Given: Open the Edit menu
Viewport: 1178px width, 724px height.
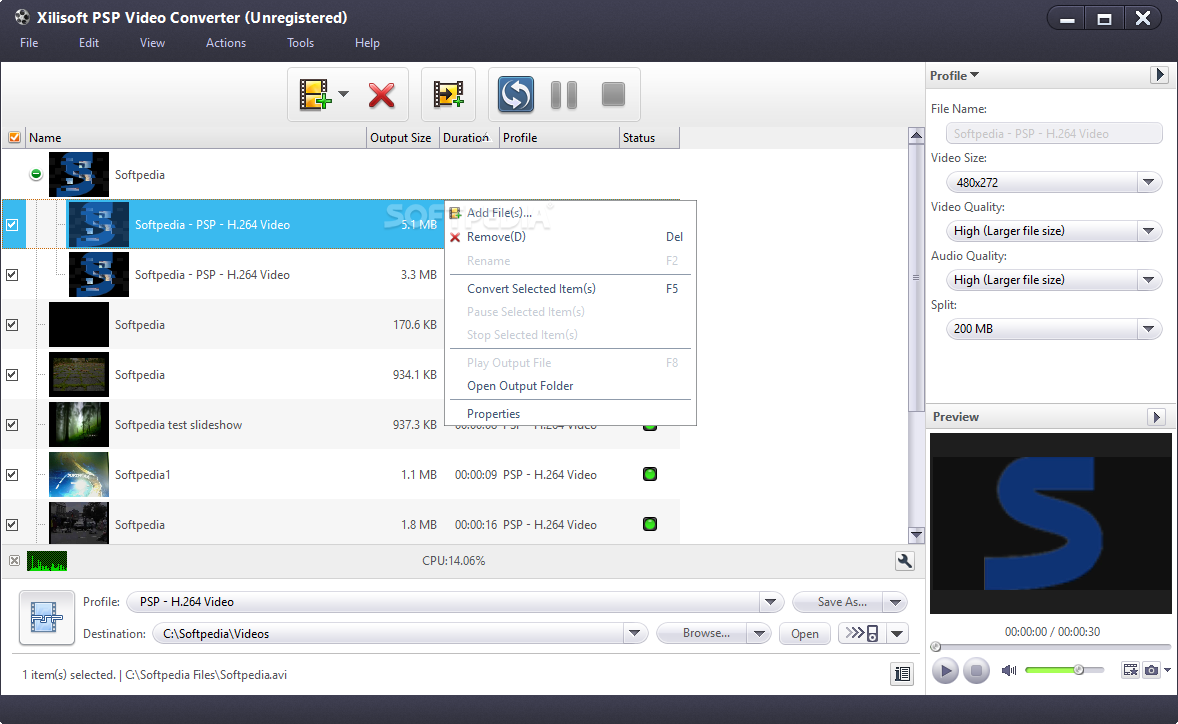Looking at the screenshot, I should pos(89,43).
